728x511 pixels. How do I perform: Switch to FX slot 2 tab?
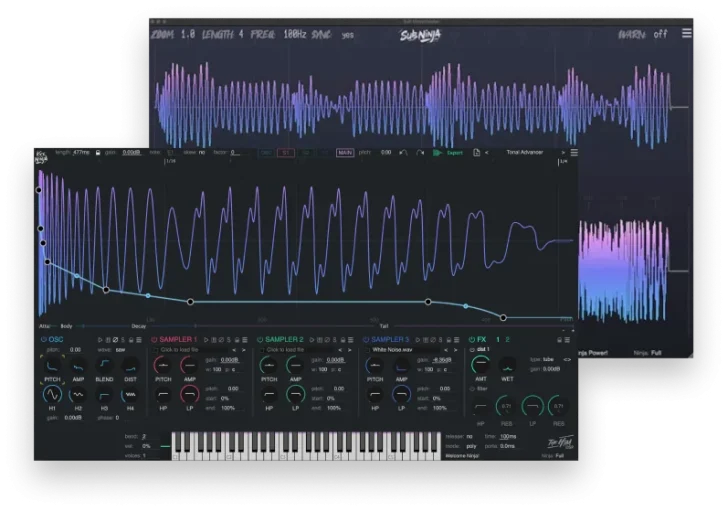click(x=509, y=340)
